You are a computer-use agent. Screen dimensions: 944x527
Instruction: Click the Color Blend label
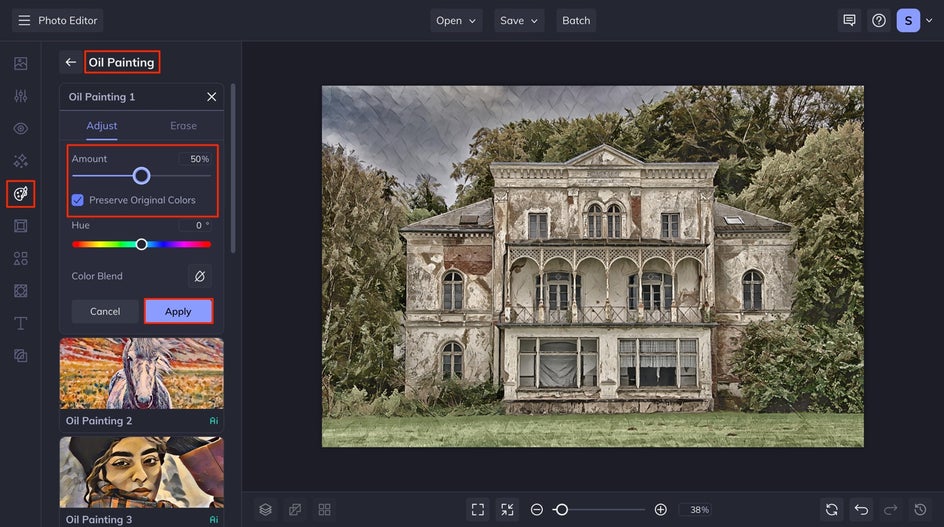(97, 276)
